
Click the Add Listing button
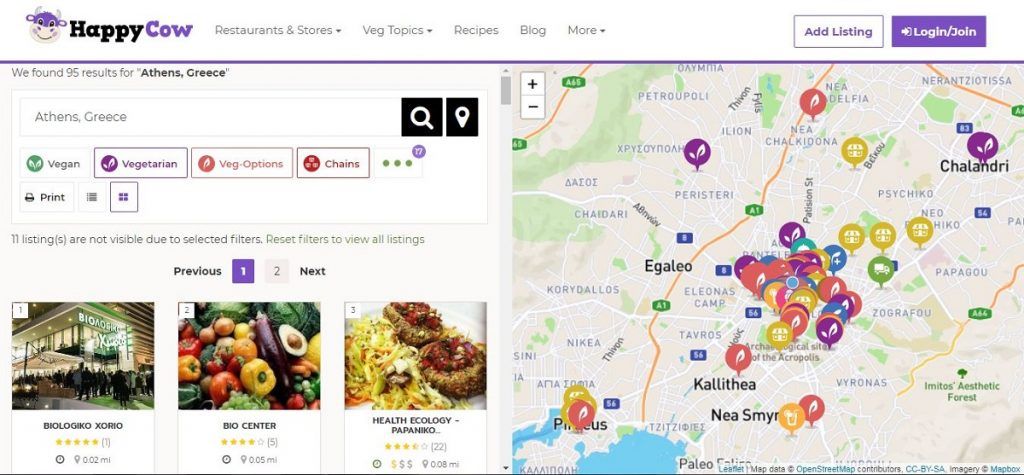pyautogui.click(x=838, y=31)
